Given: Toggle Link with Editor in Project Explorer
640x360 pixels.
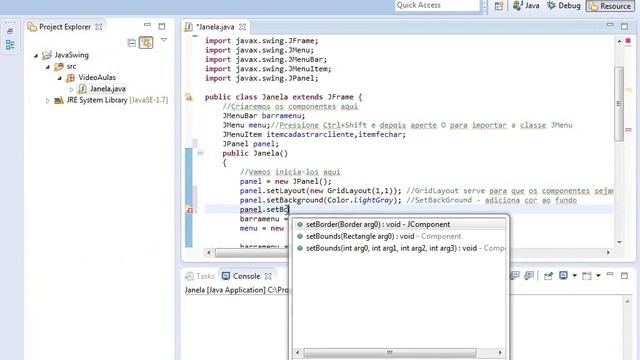Looking at the screenshot, I should tap(146, 42).
